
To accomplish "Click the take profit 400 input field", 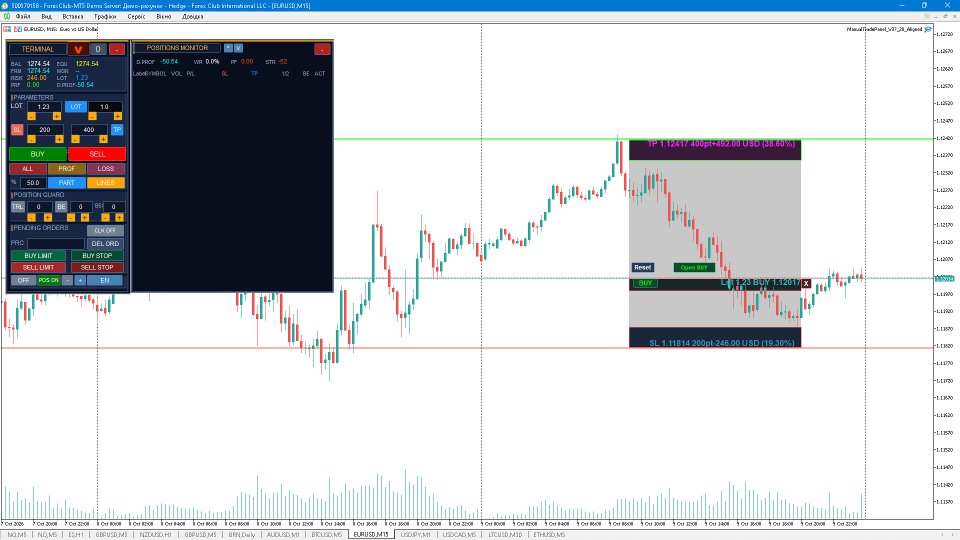I will [89, 130].
